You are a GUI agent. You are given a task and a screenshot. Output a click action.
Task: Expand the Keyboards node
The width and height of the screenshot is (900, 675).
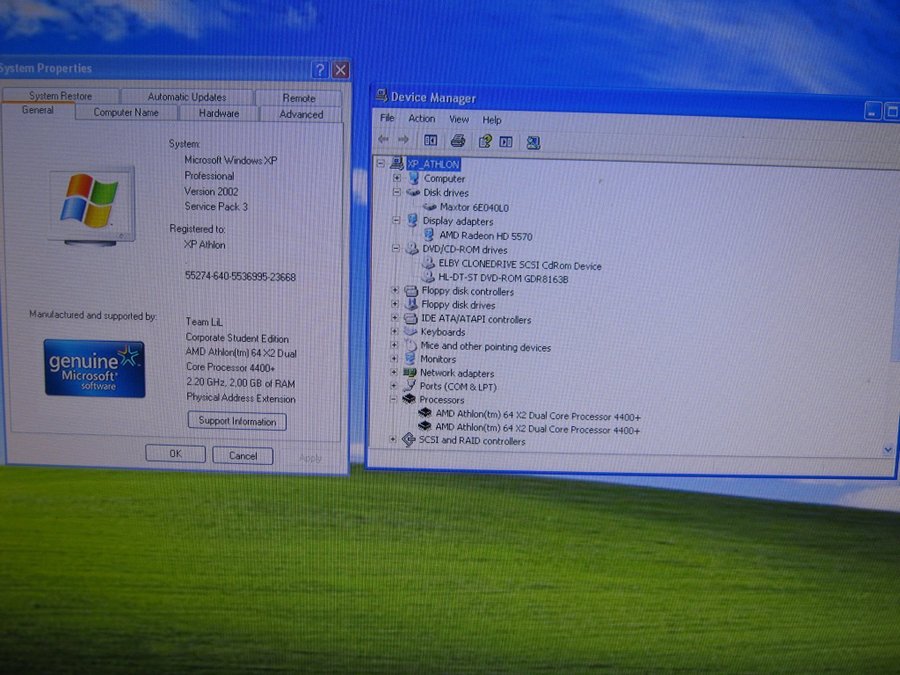coord(396,331)
